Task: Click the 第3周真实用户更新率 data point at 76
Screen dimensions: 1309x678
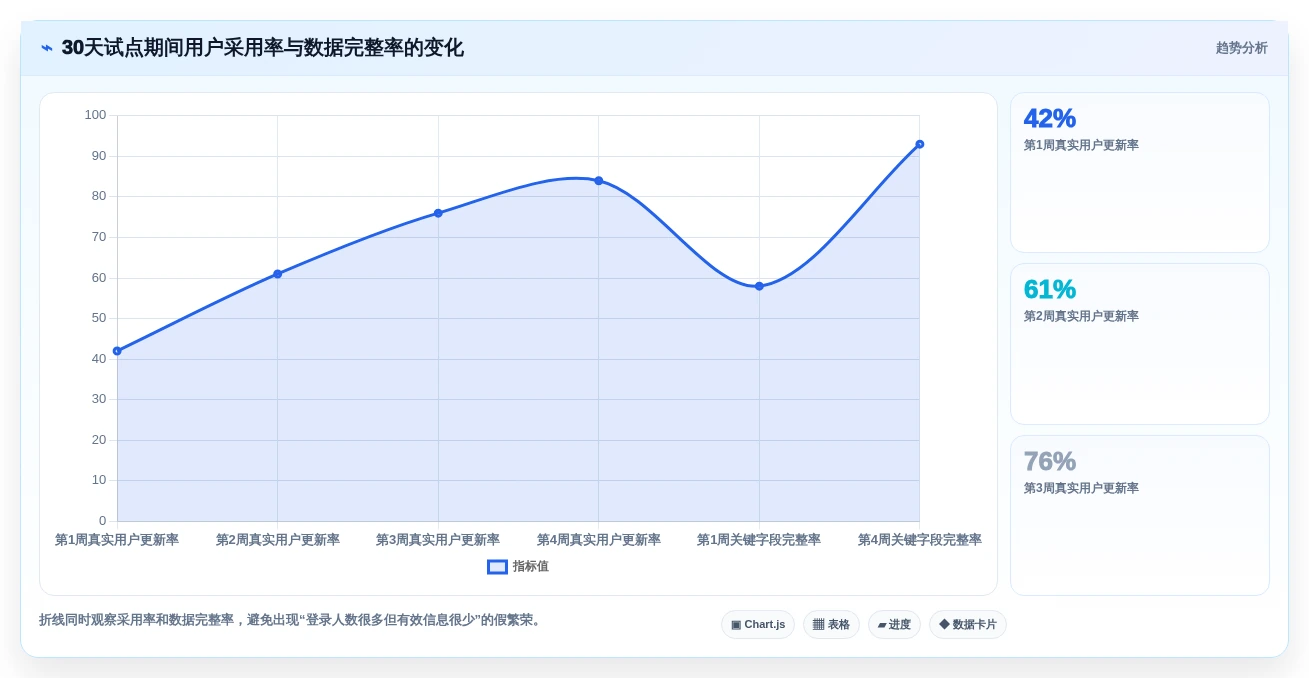Action: coord(438,213)
